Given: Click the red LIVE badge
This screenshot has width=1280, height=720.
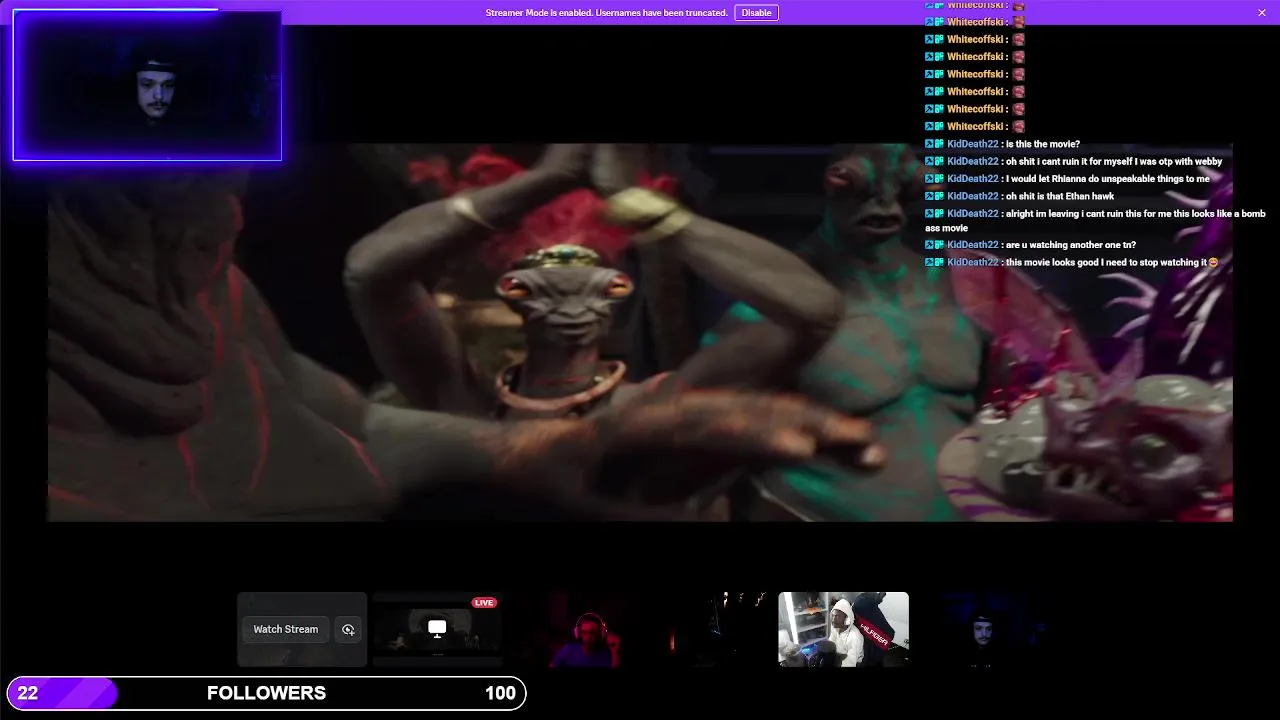Looking at the screenshot, I should coord(484,603).
